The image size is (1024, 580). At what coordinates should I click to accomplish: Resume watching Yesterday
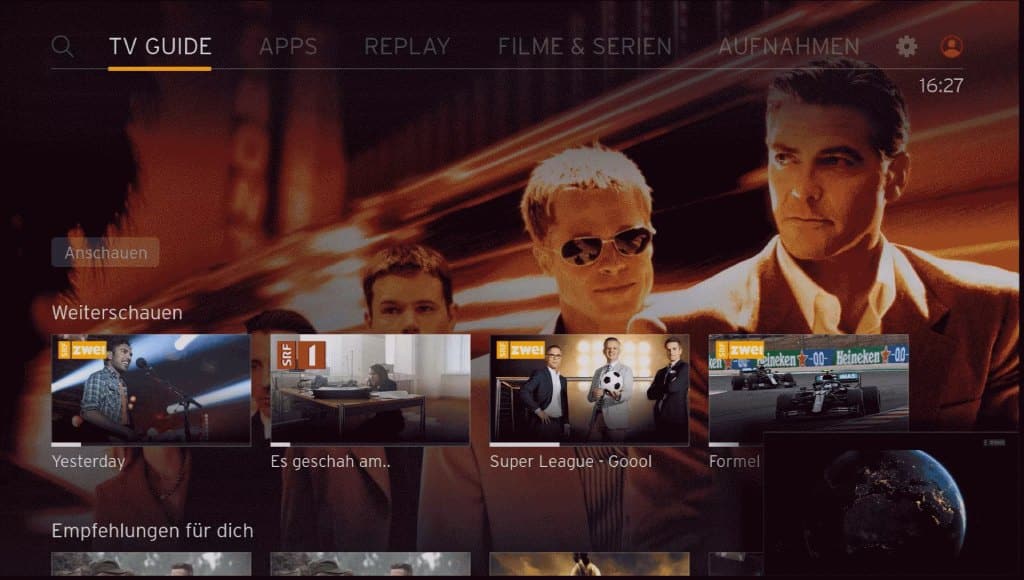pyautogui.click(x=150, y=390)
